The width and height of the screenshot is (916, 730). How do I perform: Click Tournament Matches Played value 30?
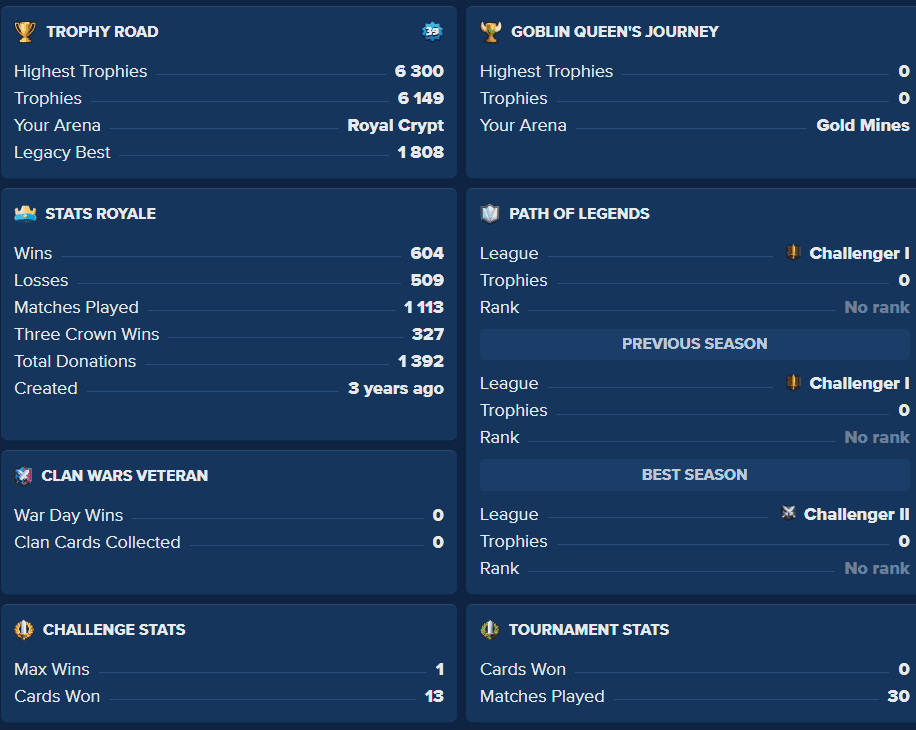coord(898,696)
